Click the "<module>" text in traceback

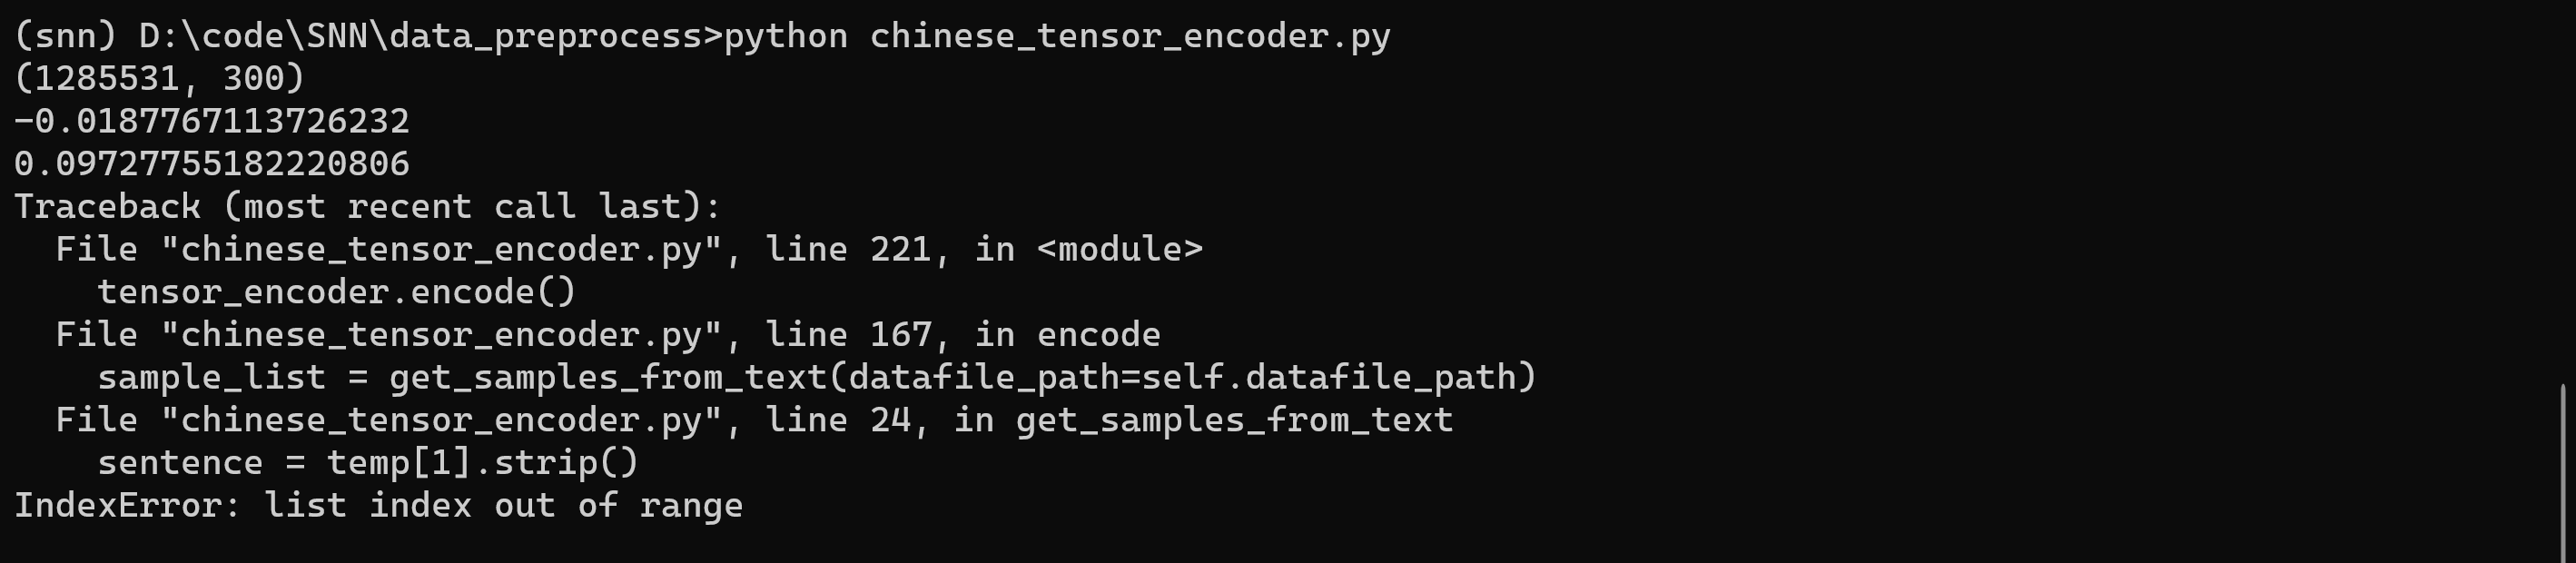(x=1120, y=250)
